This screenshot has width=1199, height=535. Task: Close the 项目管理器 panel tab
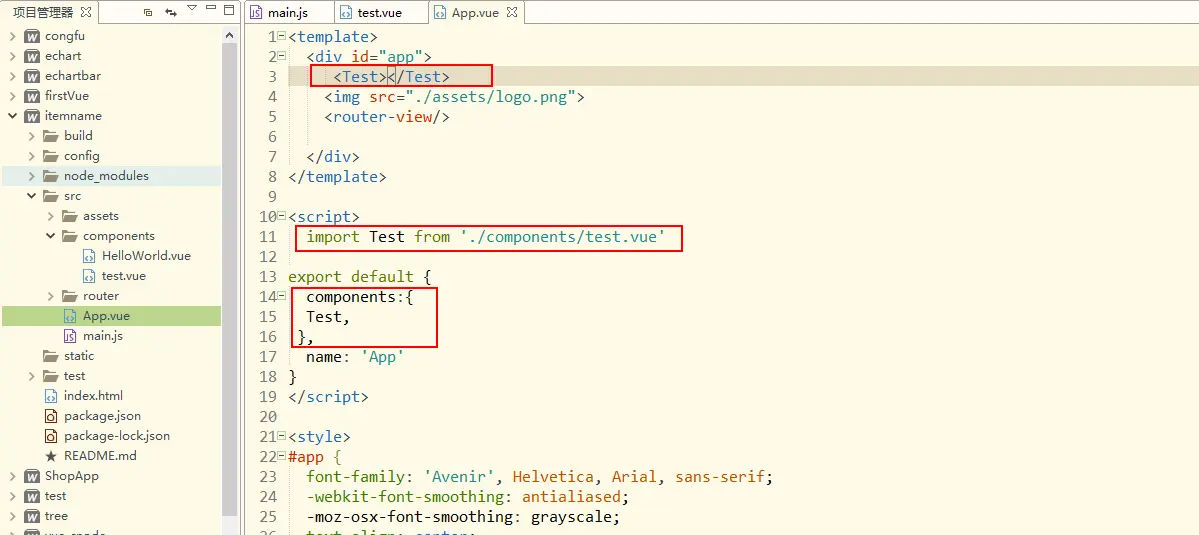coord(86,12)
